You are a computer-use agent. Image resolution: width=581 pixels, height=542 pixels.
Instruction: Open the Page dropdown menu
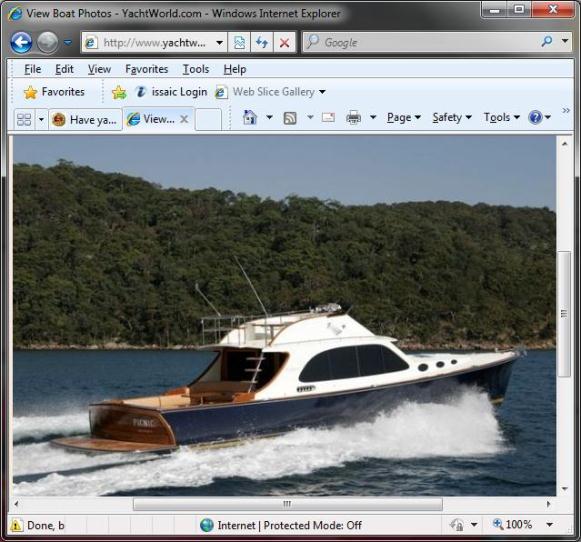(x=404, y=117)
